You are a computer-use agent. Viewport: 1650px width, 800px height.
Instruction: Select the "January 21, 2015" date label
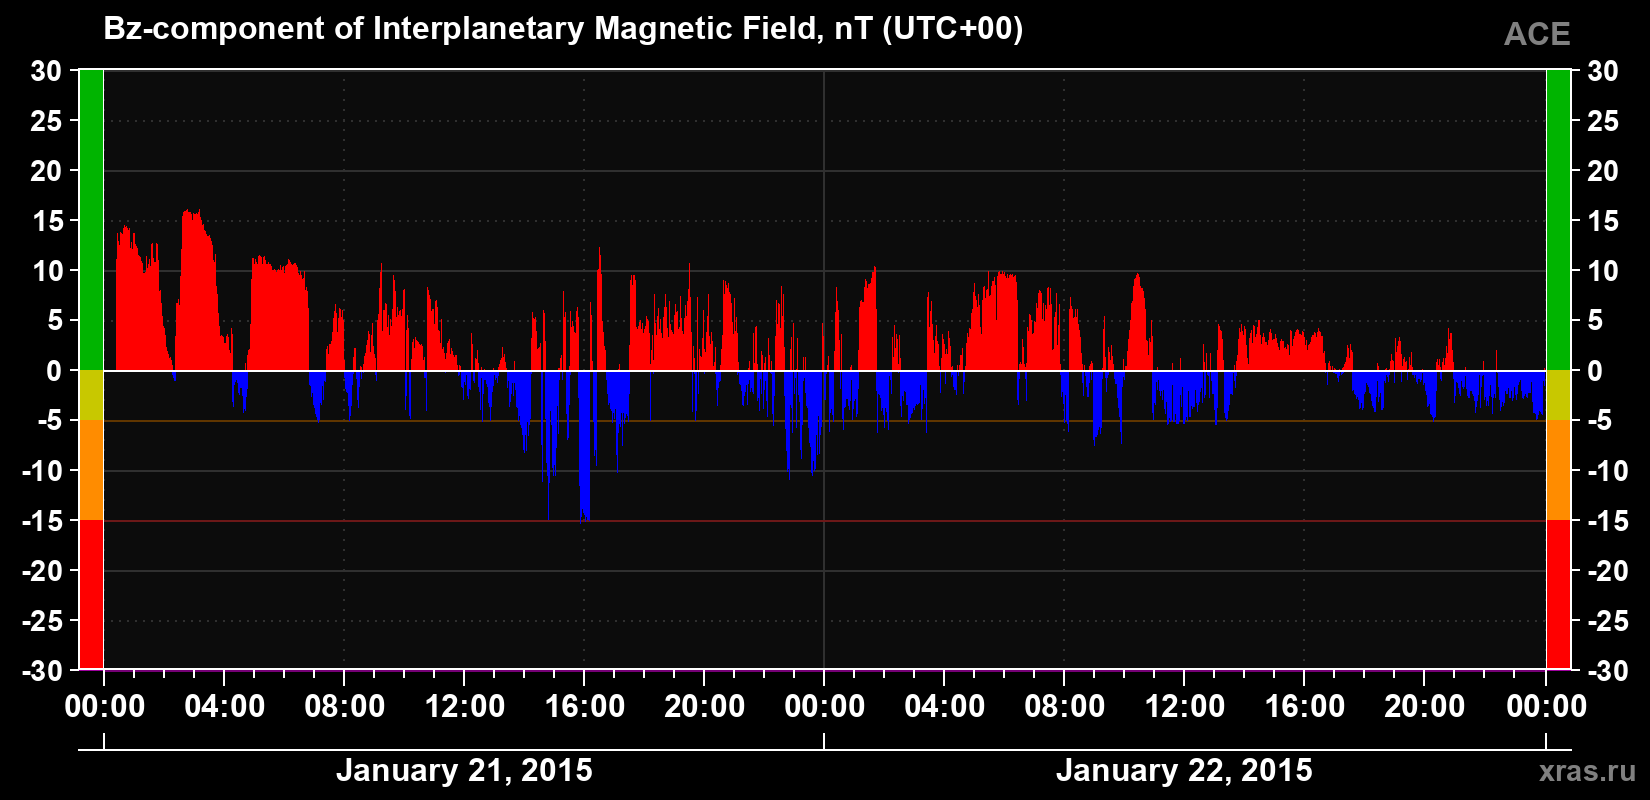pos(464,771)
